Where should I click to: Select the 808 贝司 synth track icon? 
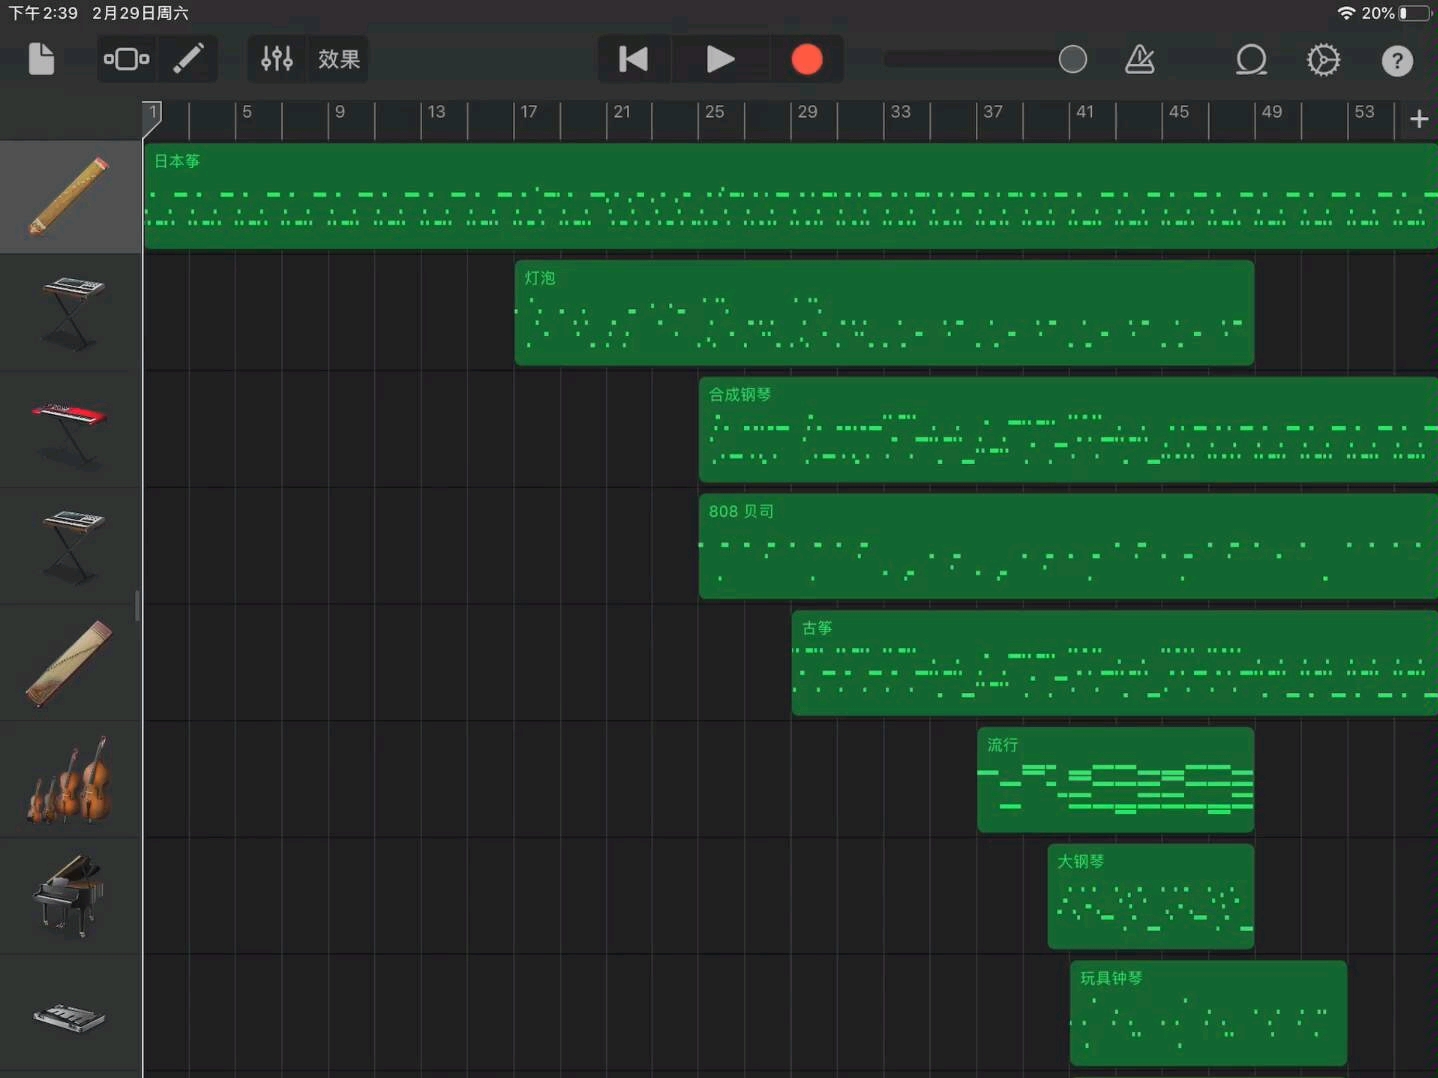point(72,546)
